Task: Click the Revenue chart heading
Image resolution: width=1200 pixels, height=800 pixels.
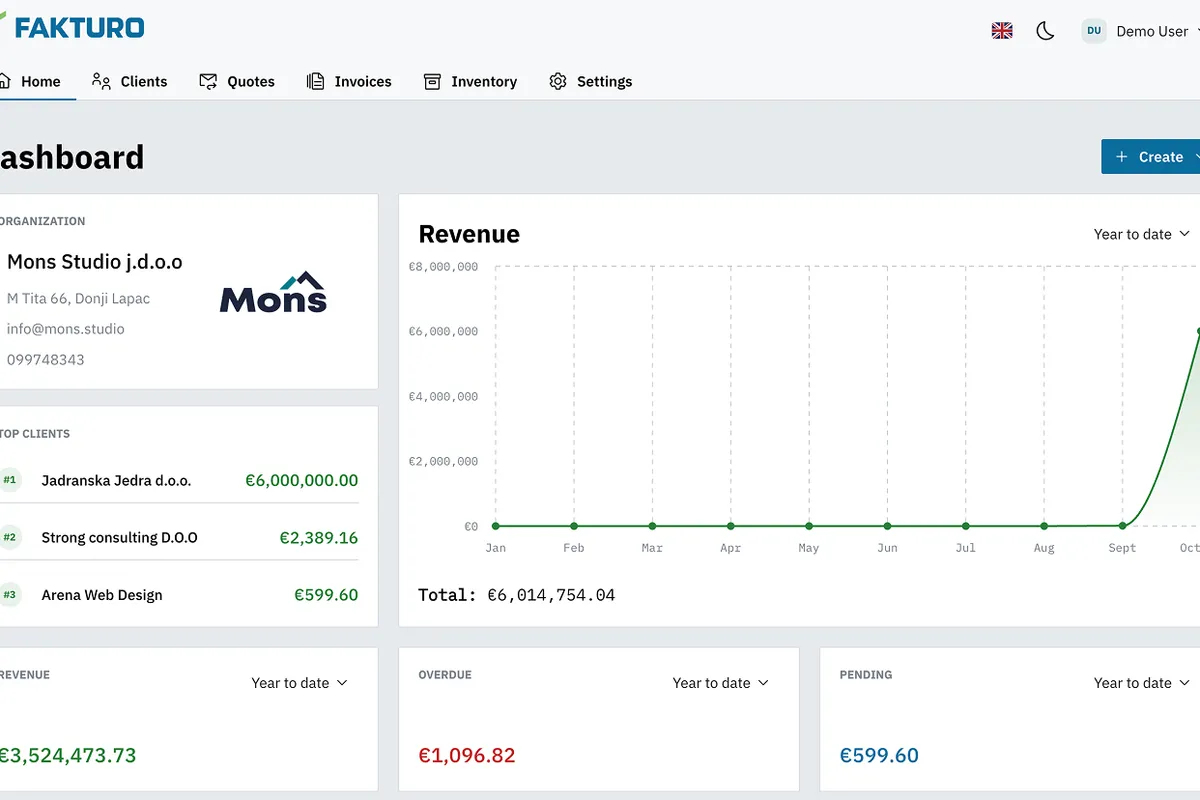Action: click(469, 234)
